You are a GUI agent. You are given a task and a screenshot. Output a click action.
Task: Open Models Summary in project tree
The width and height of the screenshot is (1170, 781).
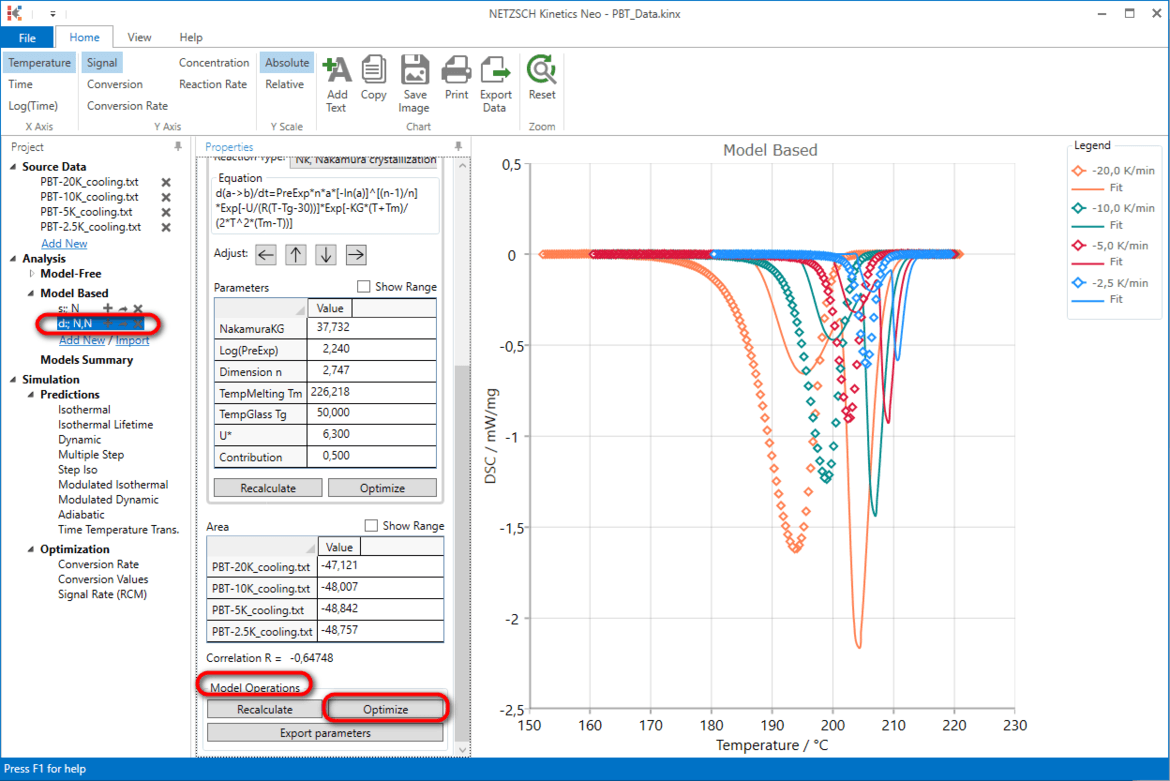point(87,360)
